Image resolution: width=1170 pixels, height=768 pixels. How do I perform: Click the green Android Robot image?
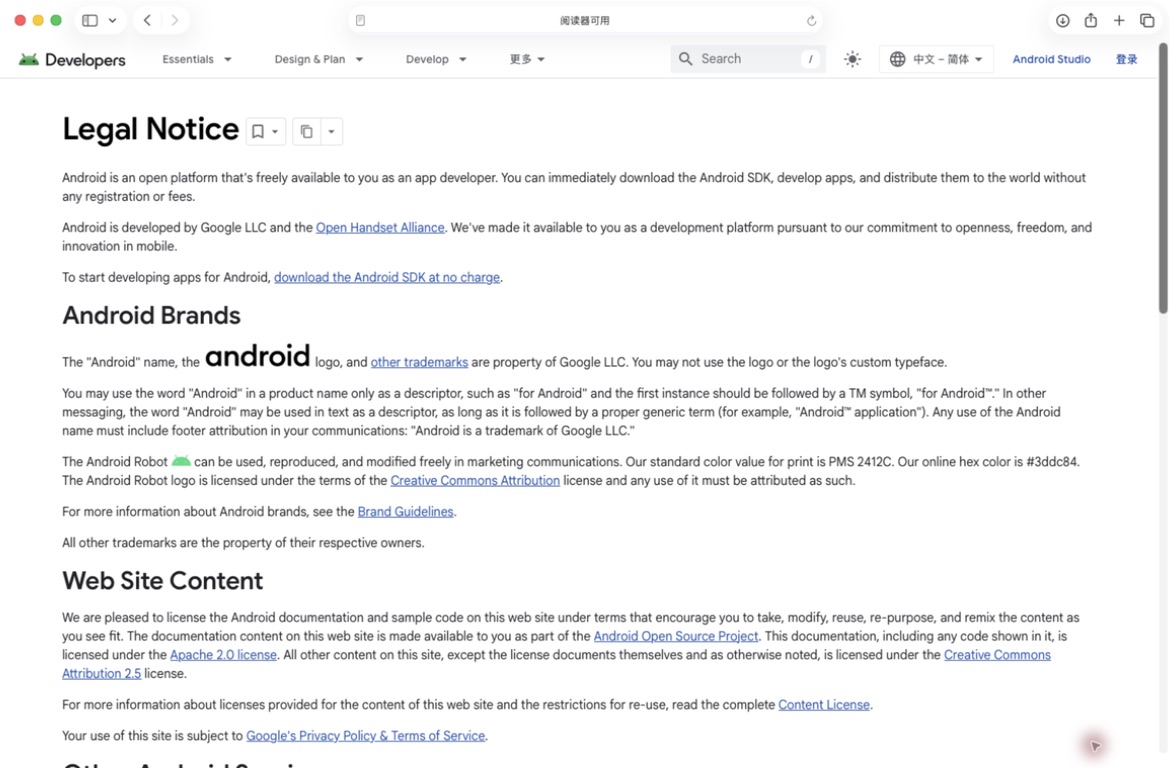181,461
